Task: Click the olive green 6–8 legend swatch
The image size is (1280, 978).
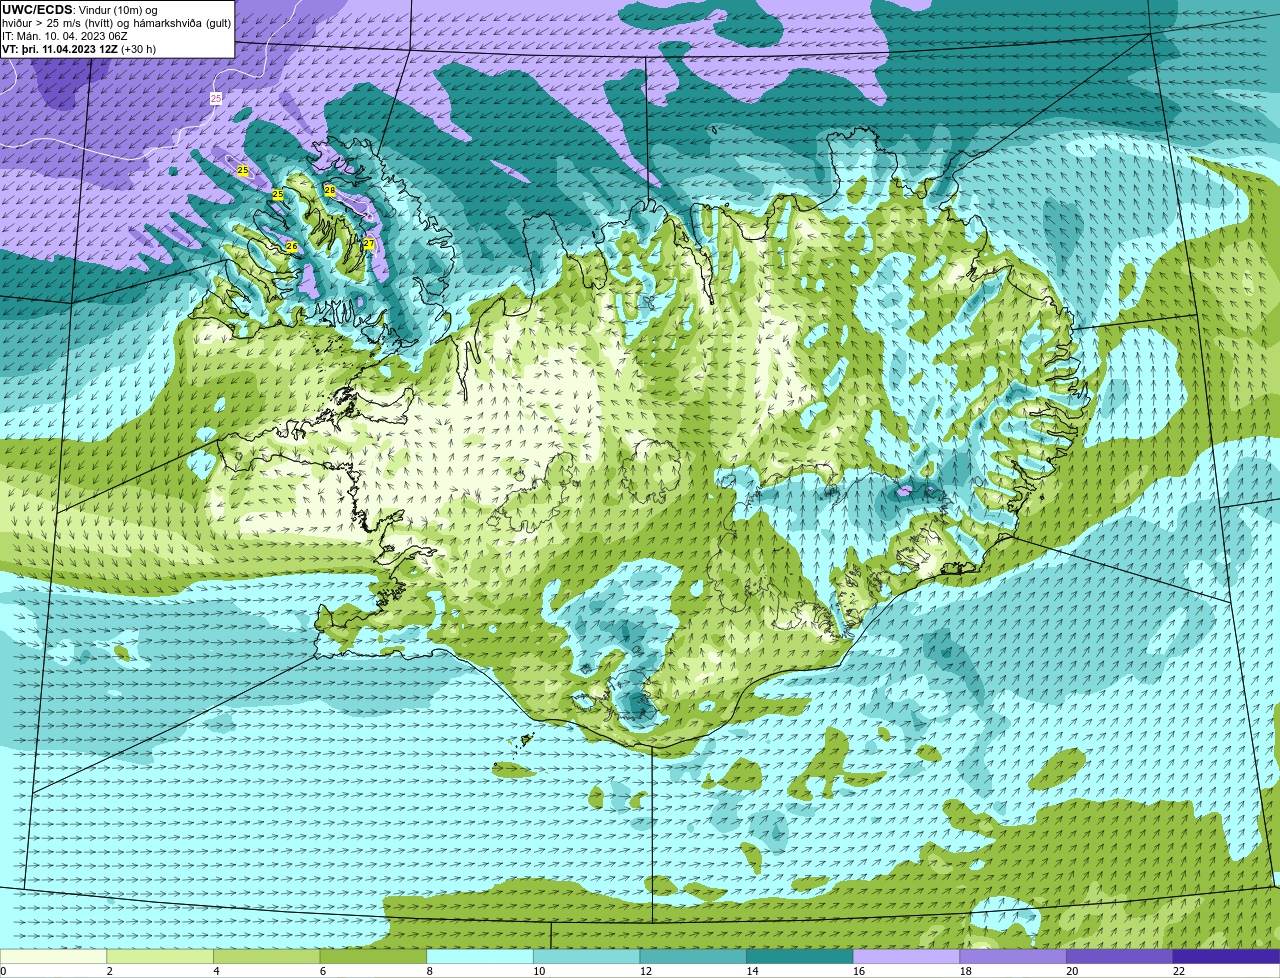Action: tap(373, 956)
